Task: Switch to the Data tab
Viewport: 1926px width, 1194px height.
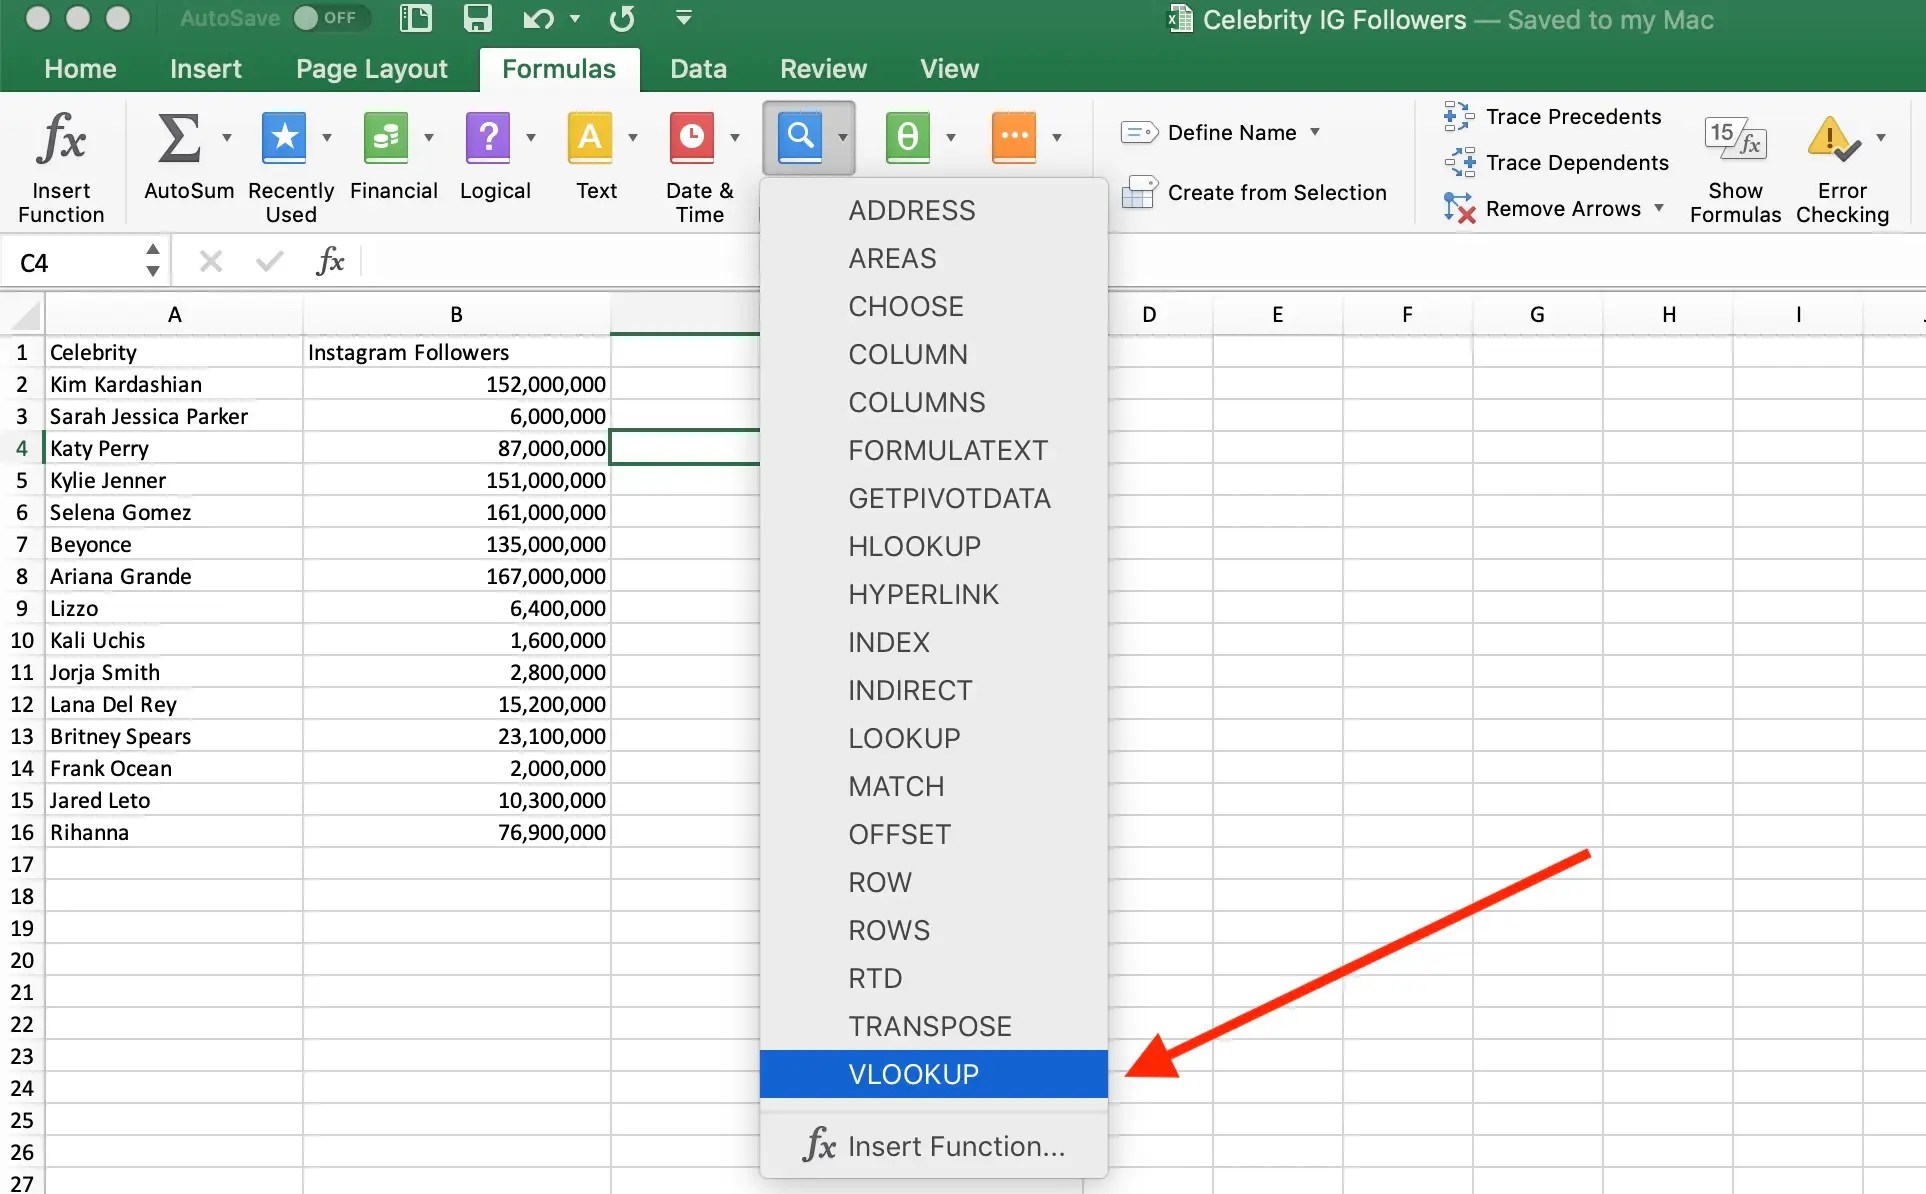Action: (698, 69)
